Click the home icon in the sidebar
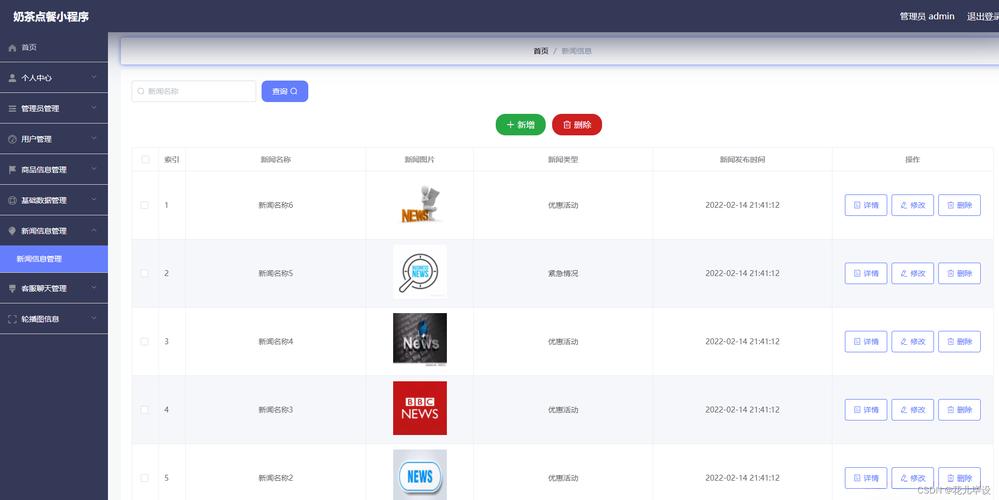 pos(12,48)
